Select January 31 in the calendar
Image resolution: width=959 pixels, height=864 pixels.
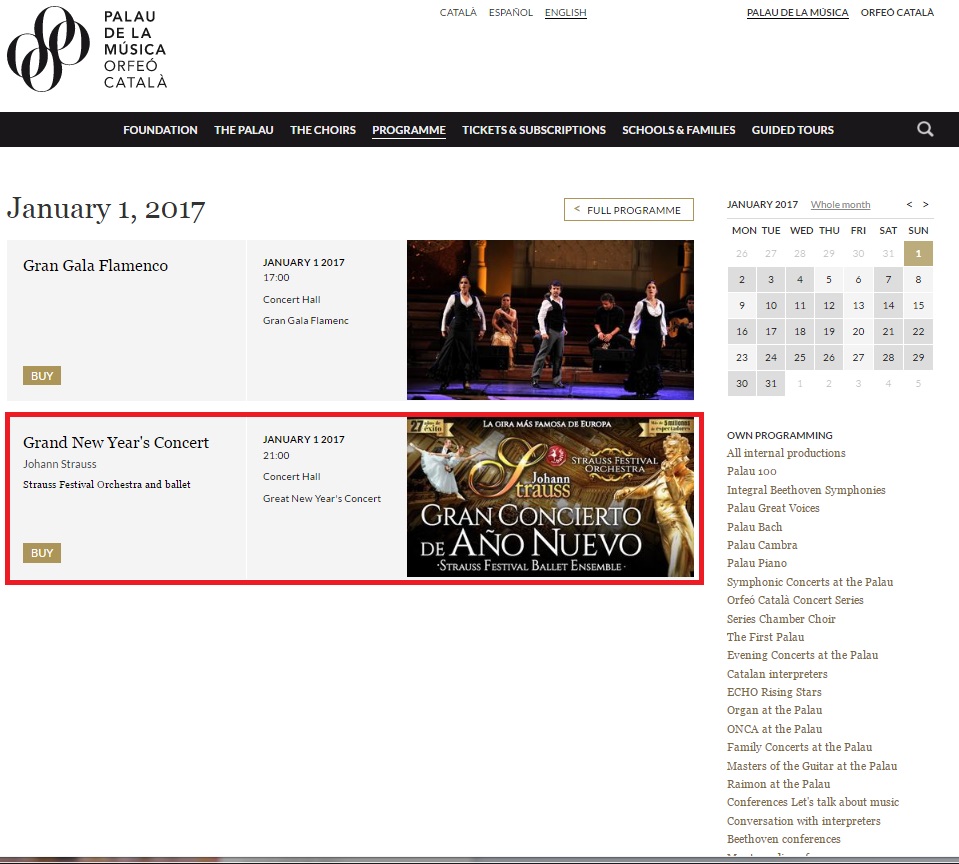(771, 383)
